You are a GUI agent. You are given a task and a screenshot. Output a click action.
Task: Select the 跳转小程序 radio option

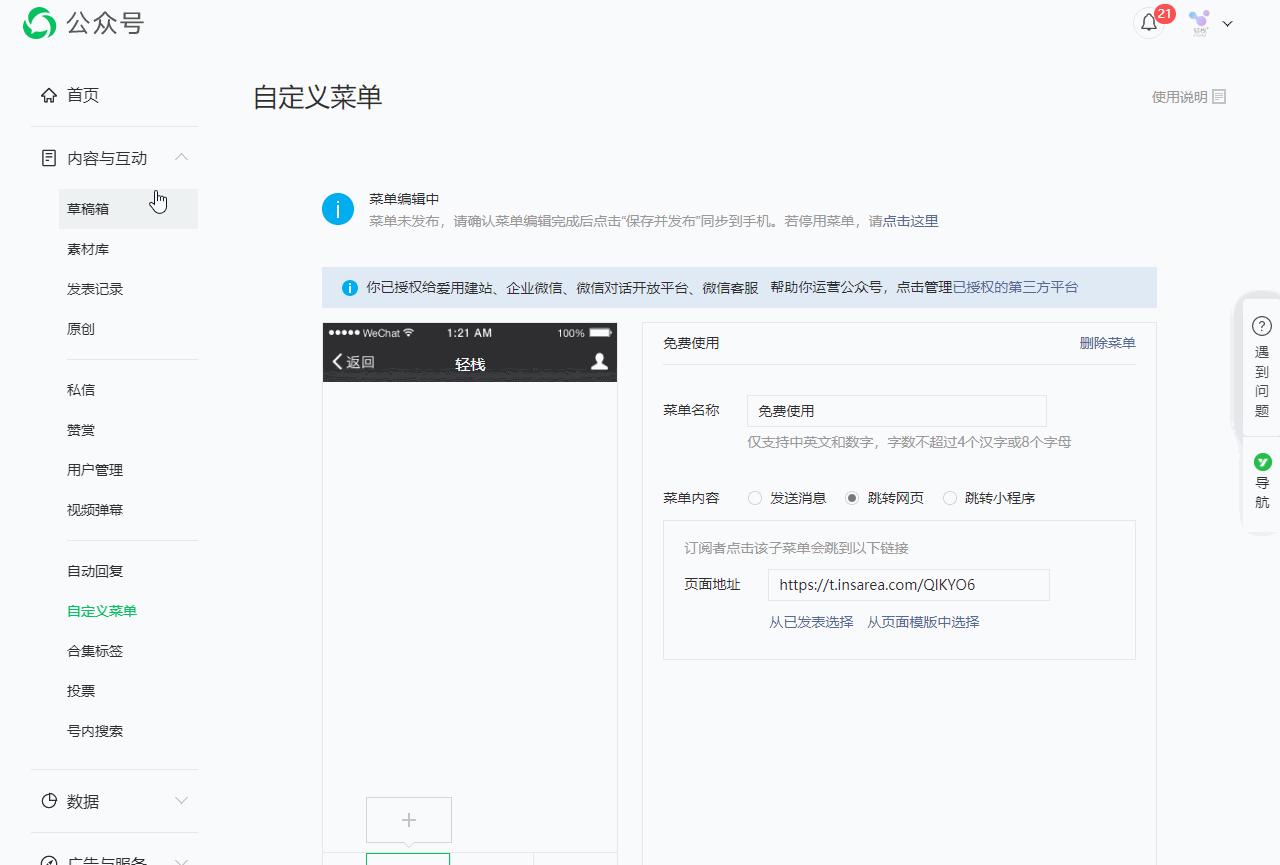pyautogui.click(x=949, y=497)
